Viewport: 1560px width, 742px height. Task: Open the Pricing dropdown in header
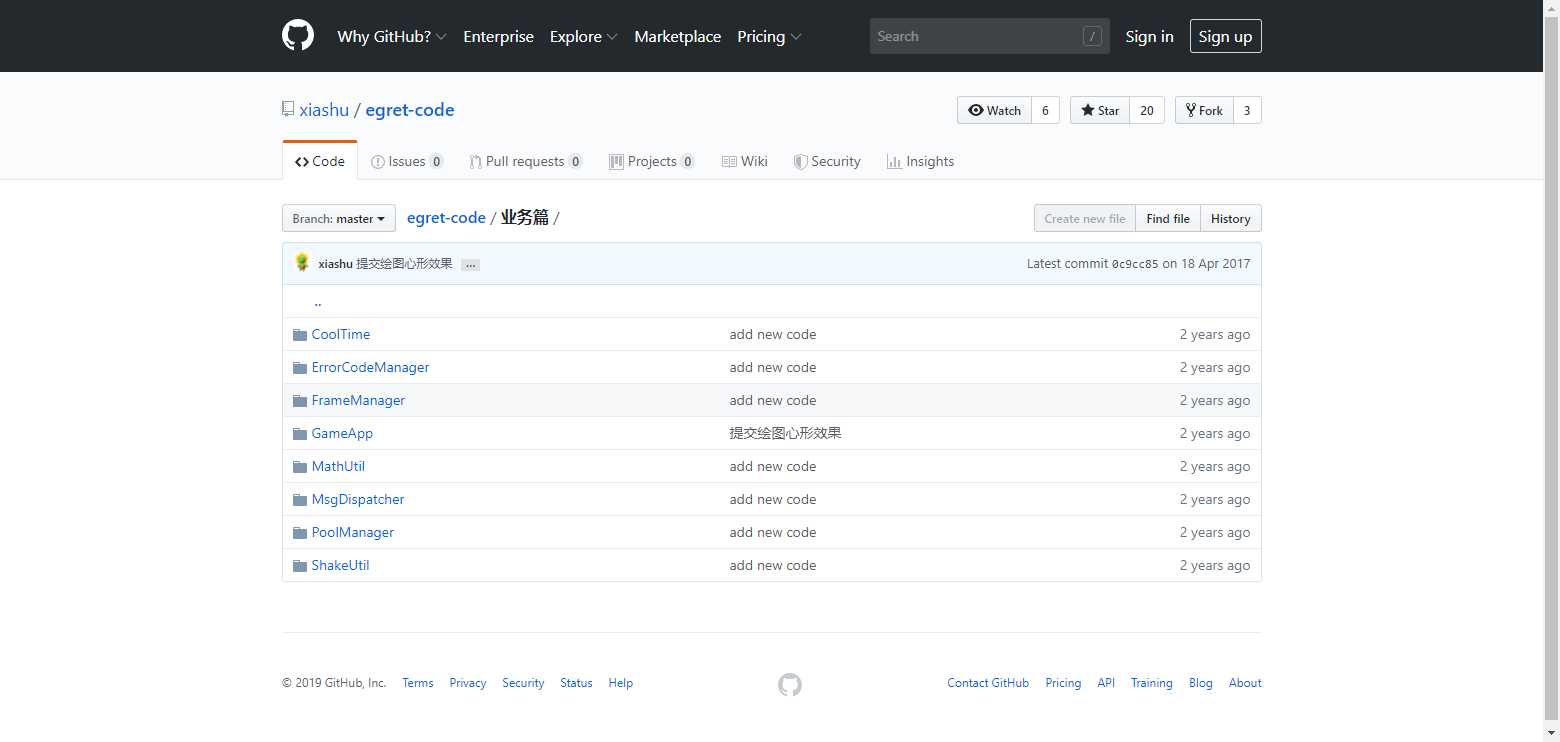[769, 36]
